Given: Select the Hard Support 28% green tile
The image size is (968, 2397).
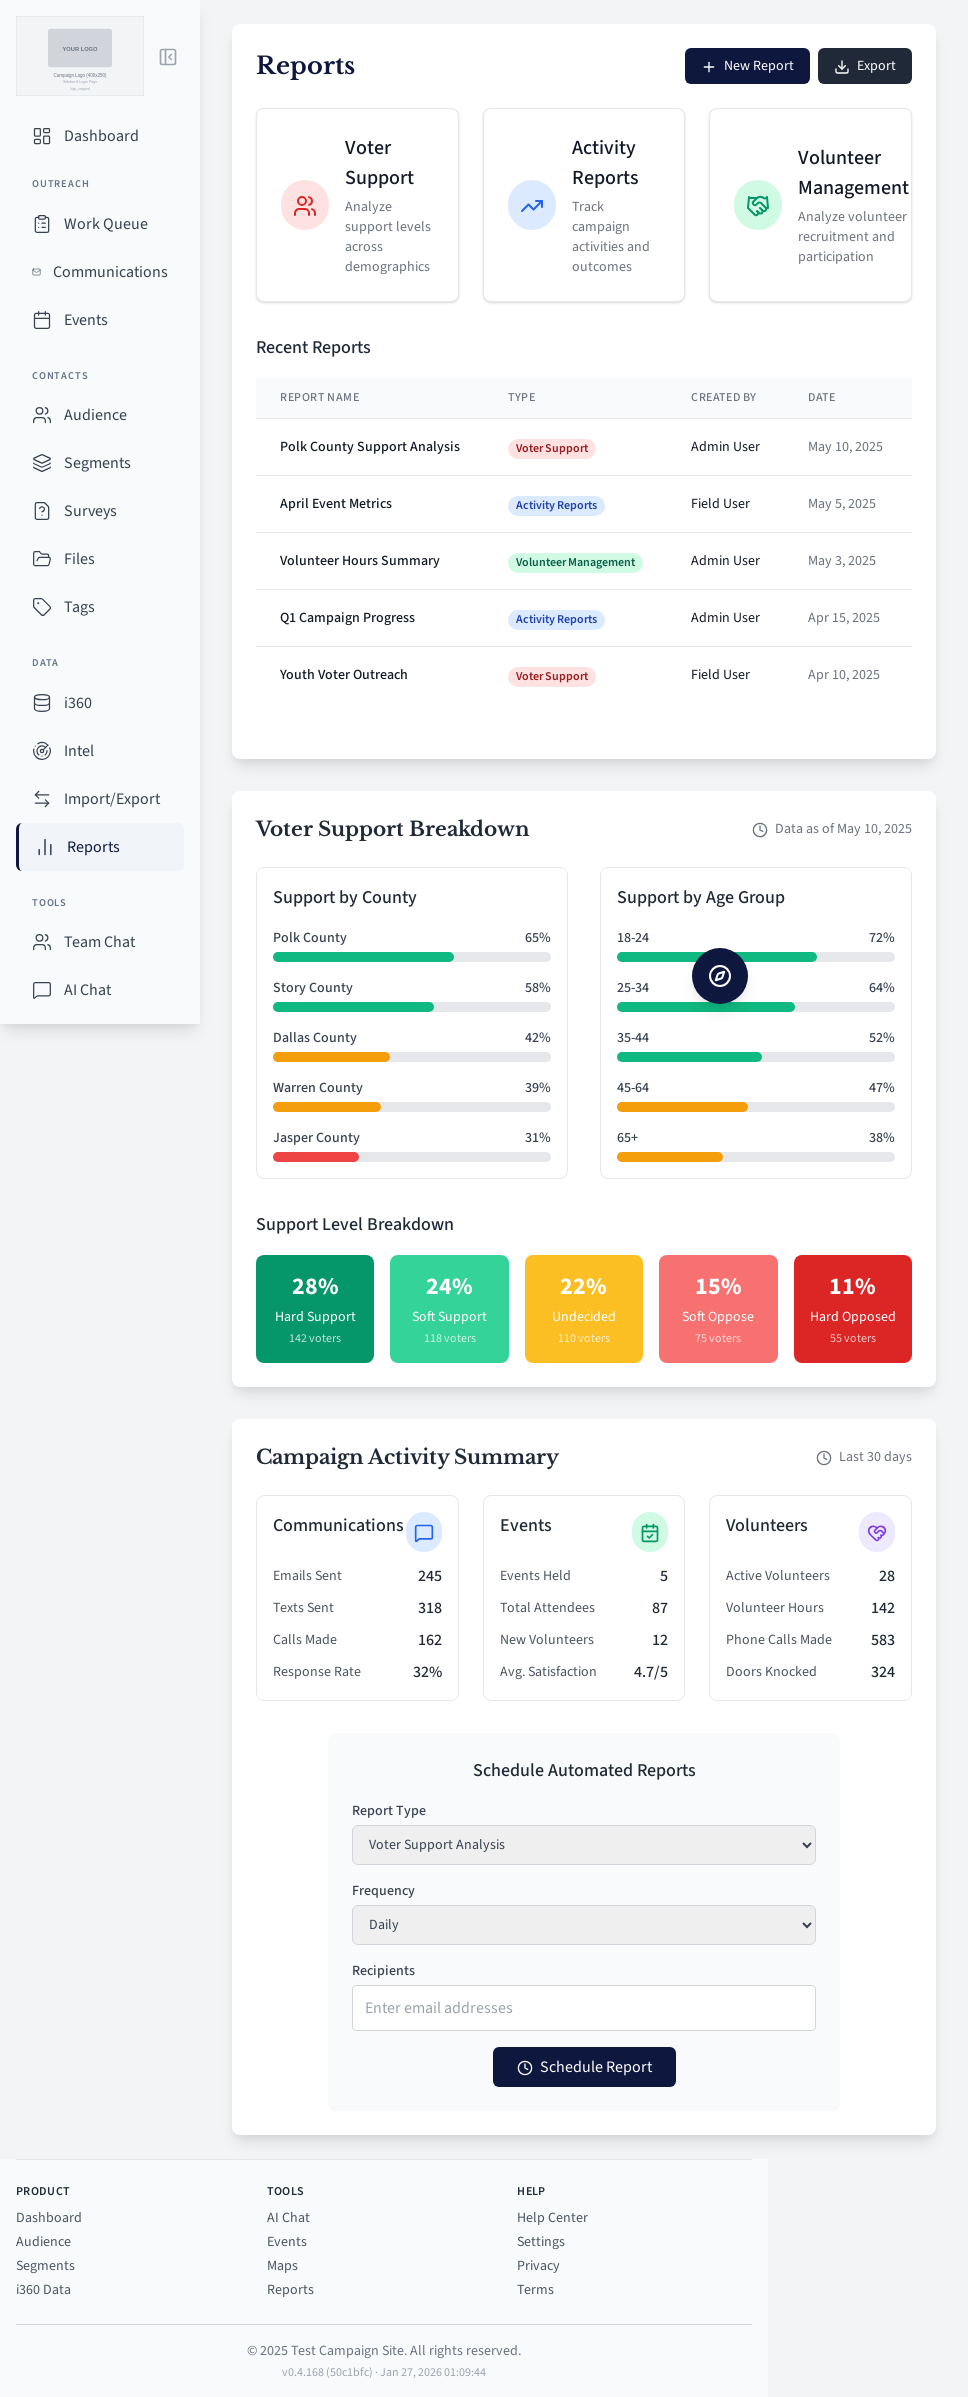Looking at the screenshot, I should (x=315, y=1309).
